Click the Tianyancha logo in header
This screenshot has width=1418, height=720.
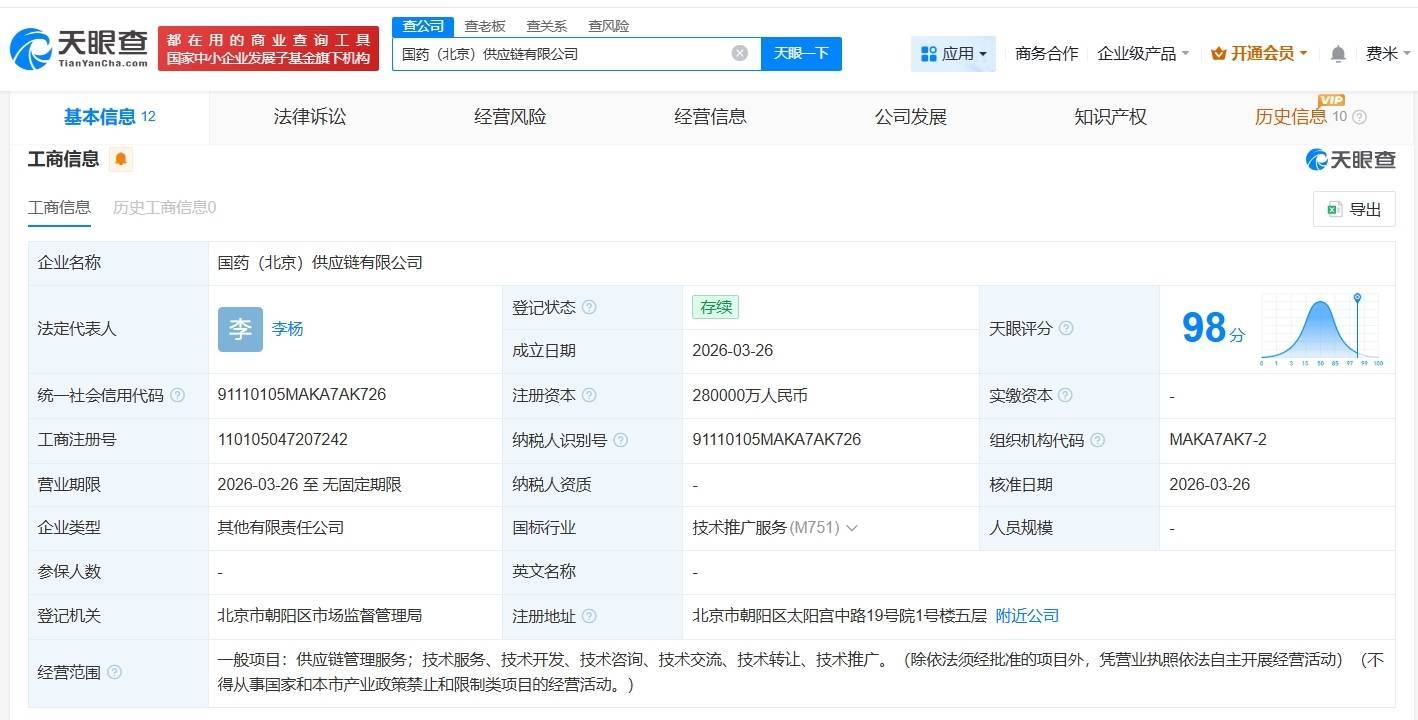point(78,48)
